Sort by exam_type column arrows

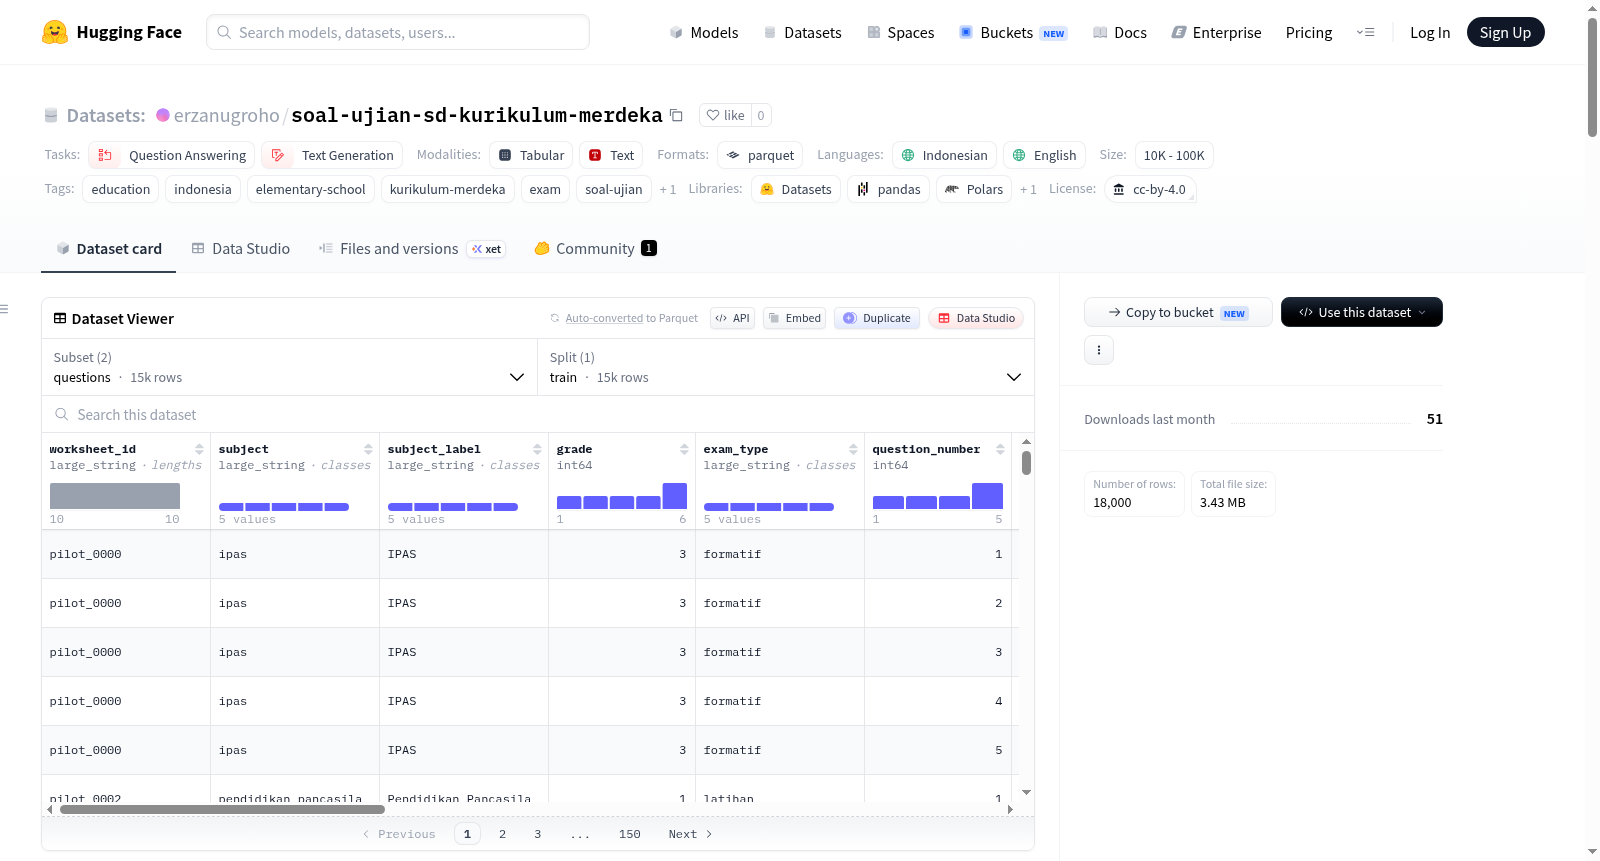[x=853, y=449]
